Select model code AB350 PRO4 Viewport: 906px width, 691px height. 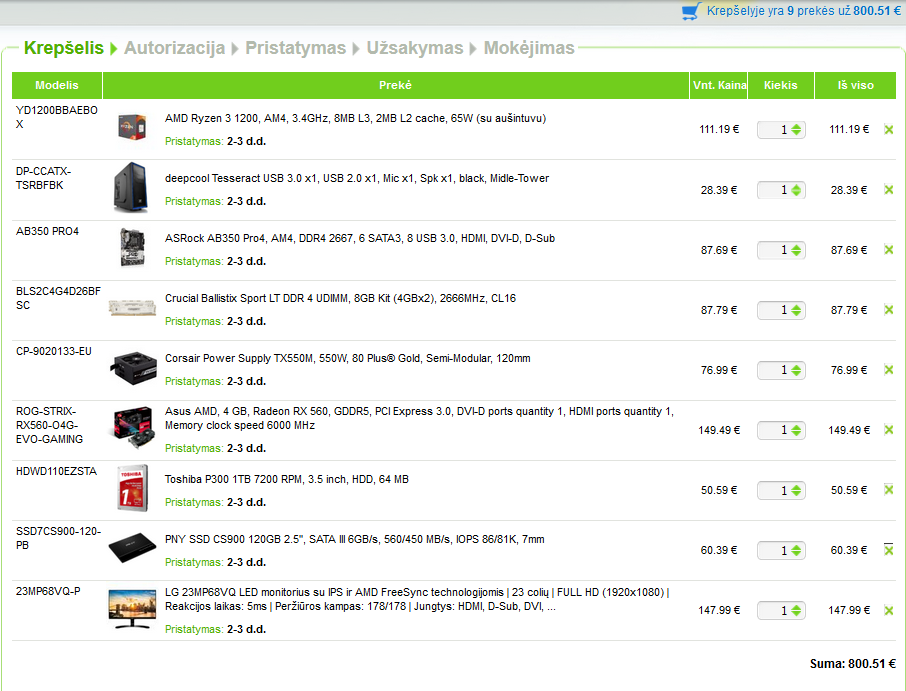[x=47, y=232]
